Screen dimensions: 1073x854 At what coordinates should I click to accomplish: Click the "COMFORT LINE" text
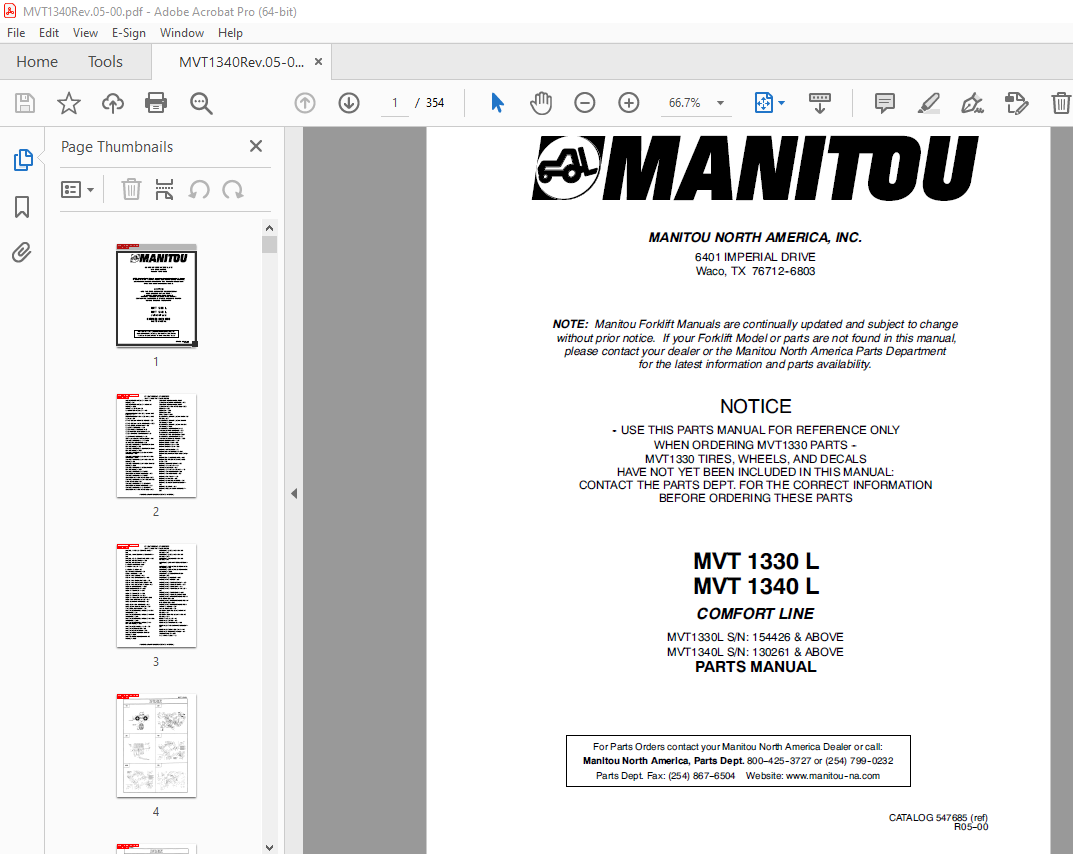tap(755, 614)
